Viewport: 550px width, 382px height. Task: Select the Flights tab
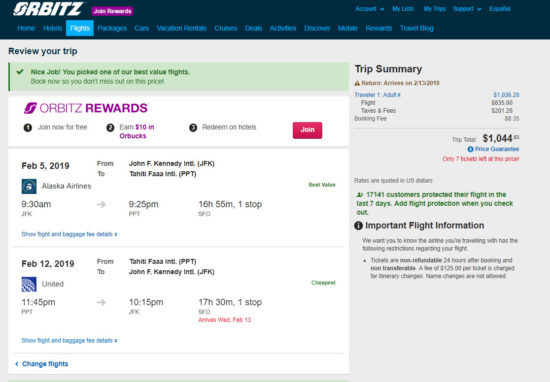pyautogui.click(x=80, y=28)
